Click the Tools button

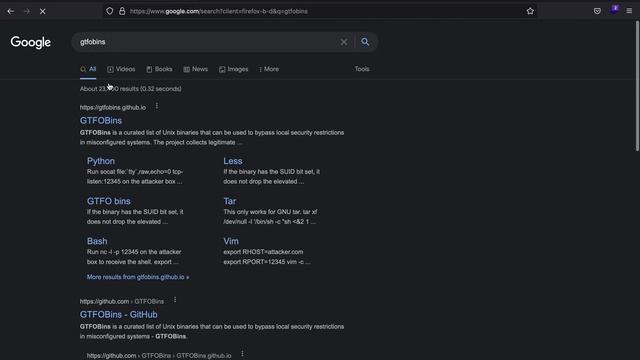click(x=362, y=69)
